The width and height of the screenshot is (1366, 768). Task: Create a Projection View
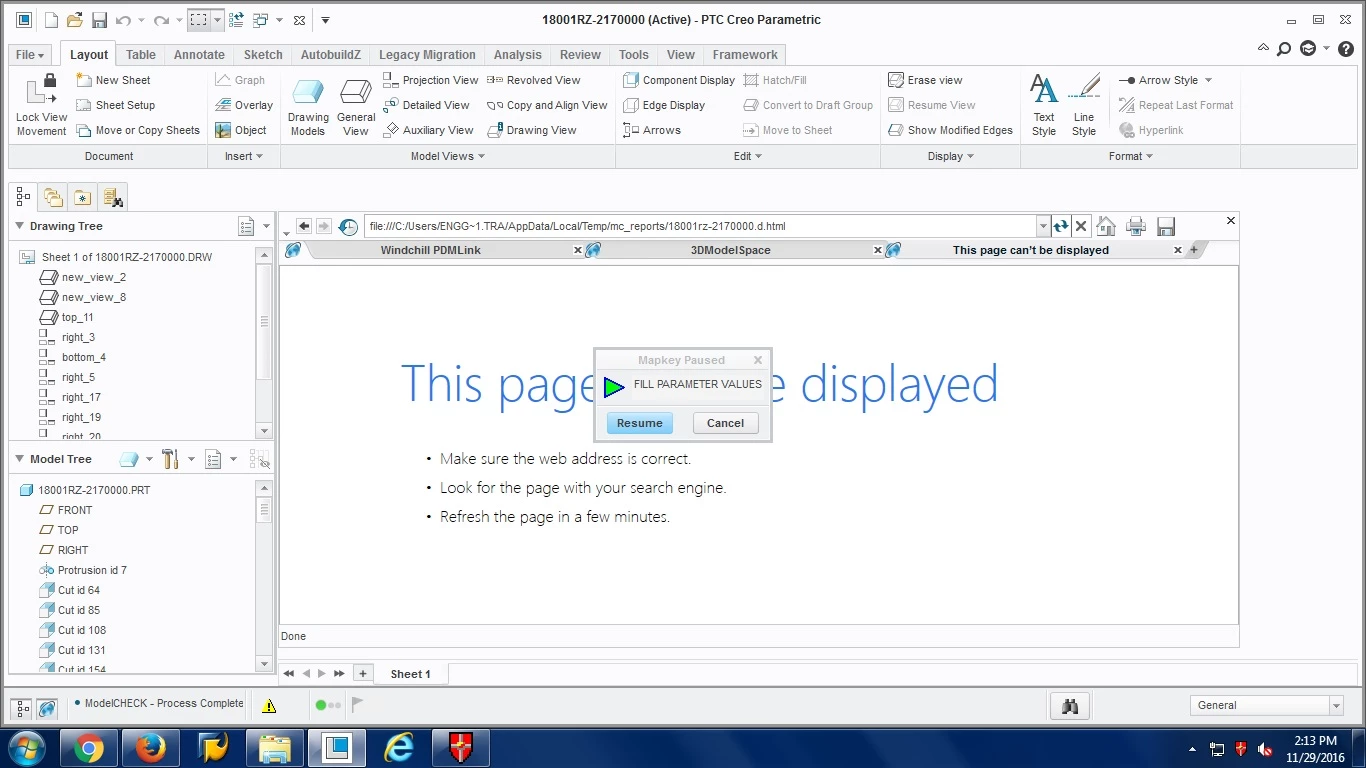coord(431,80)
